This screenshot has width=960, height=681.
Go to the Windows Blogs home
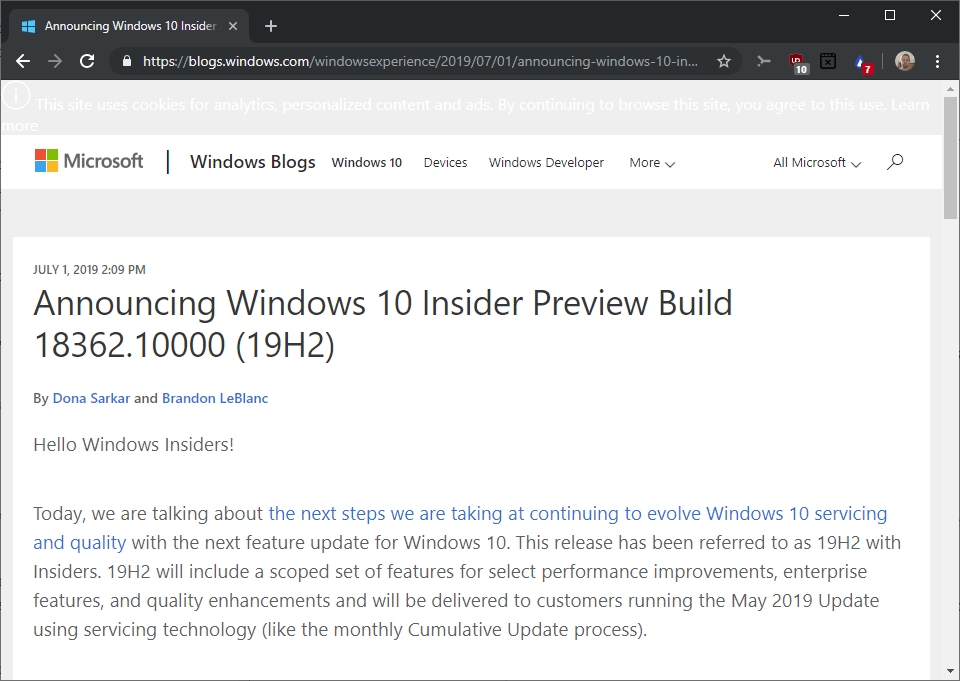[x=253, y=162]
